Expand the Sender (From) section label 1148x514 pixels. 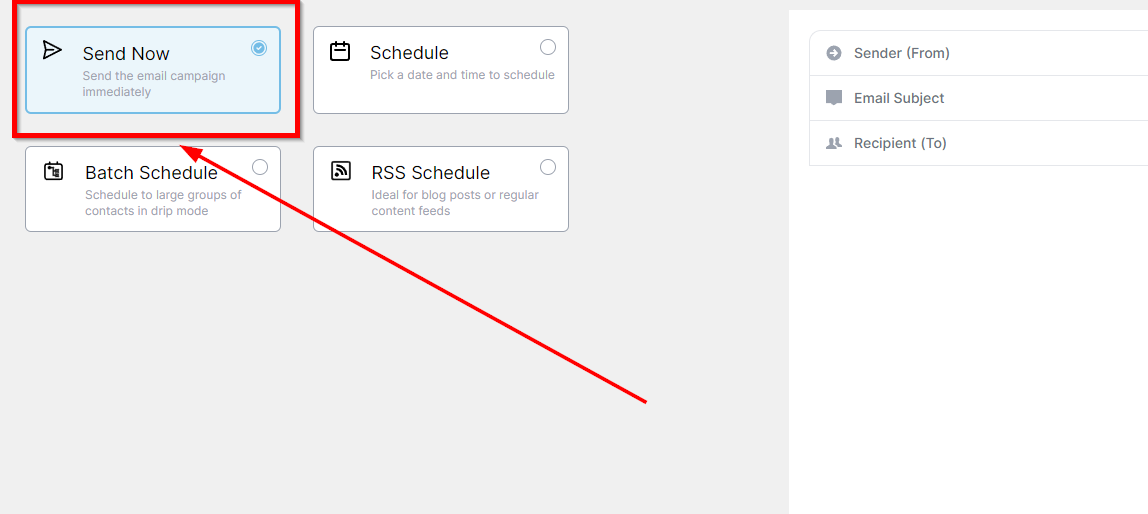901,53
